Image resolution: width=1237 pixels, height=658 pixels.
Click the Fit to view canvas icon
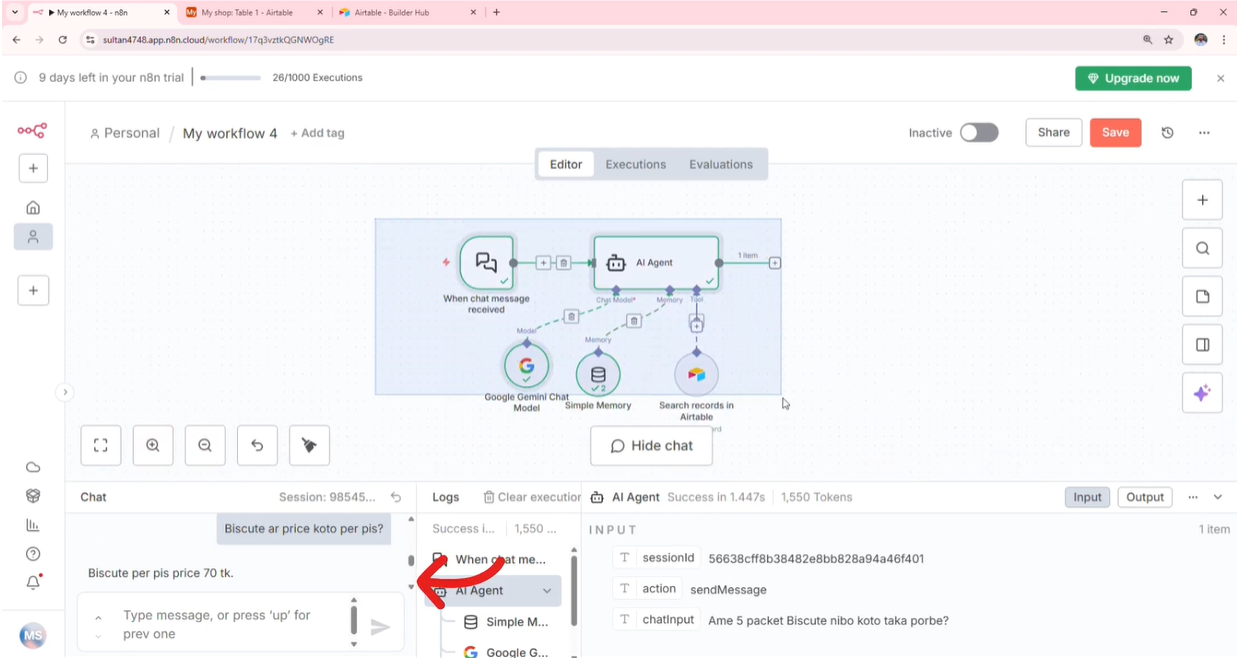[101, 446]
